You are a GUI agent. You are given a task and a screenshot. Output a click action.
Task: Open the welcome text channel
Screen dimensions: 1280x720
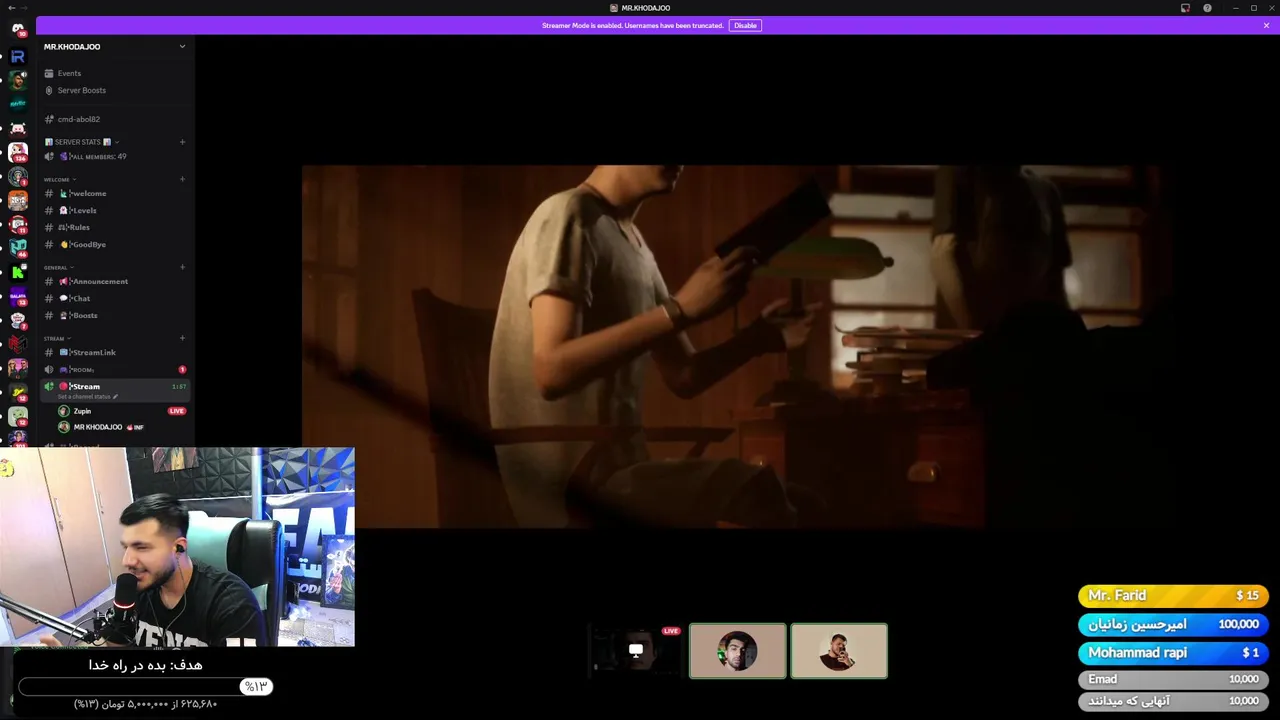click(x=114, y=193)
